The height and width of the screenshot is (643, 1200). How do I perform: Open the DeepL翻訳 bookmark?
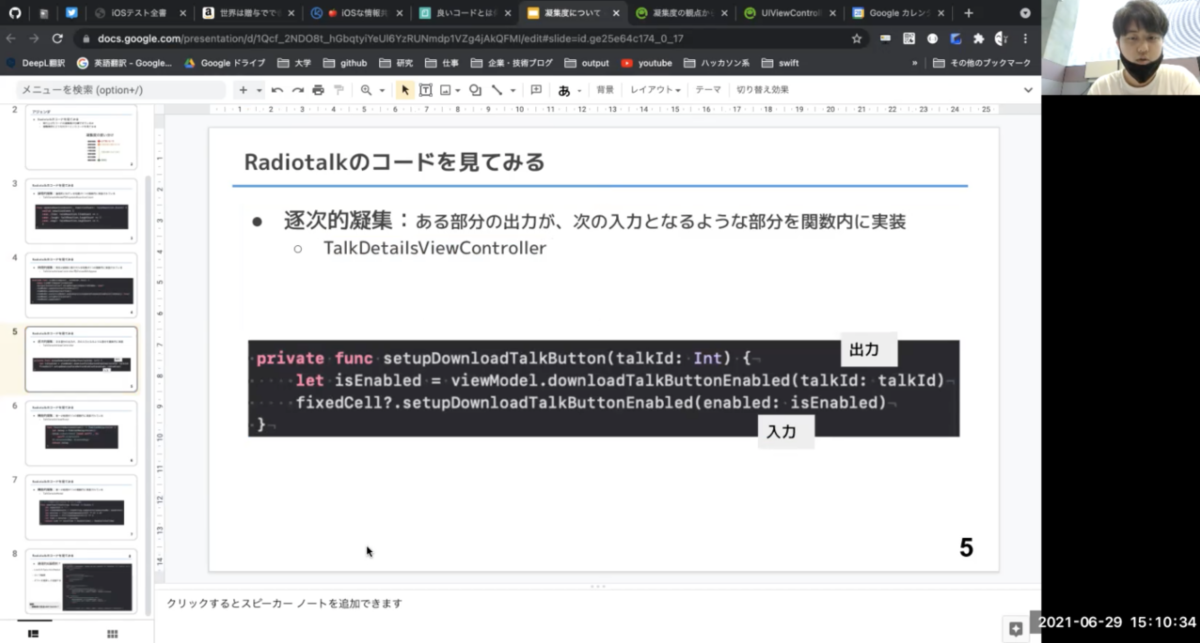point(37,62)
